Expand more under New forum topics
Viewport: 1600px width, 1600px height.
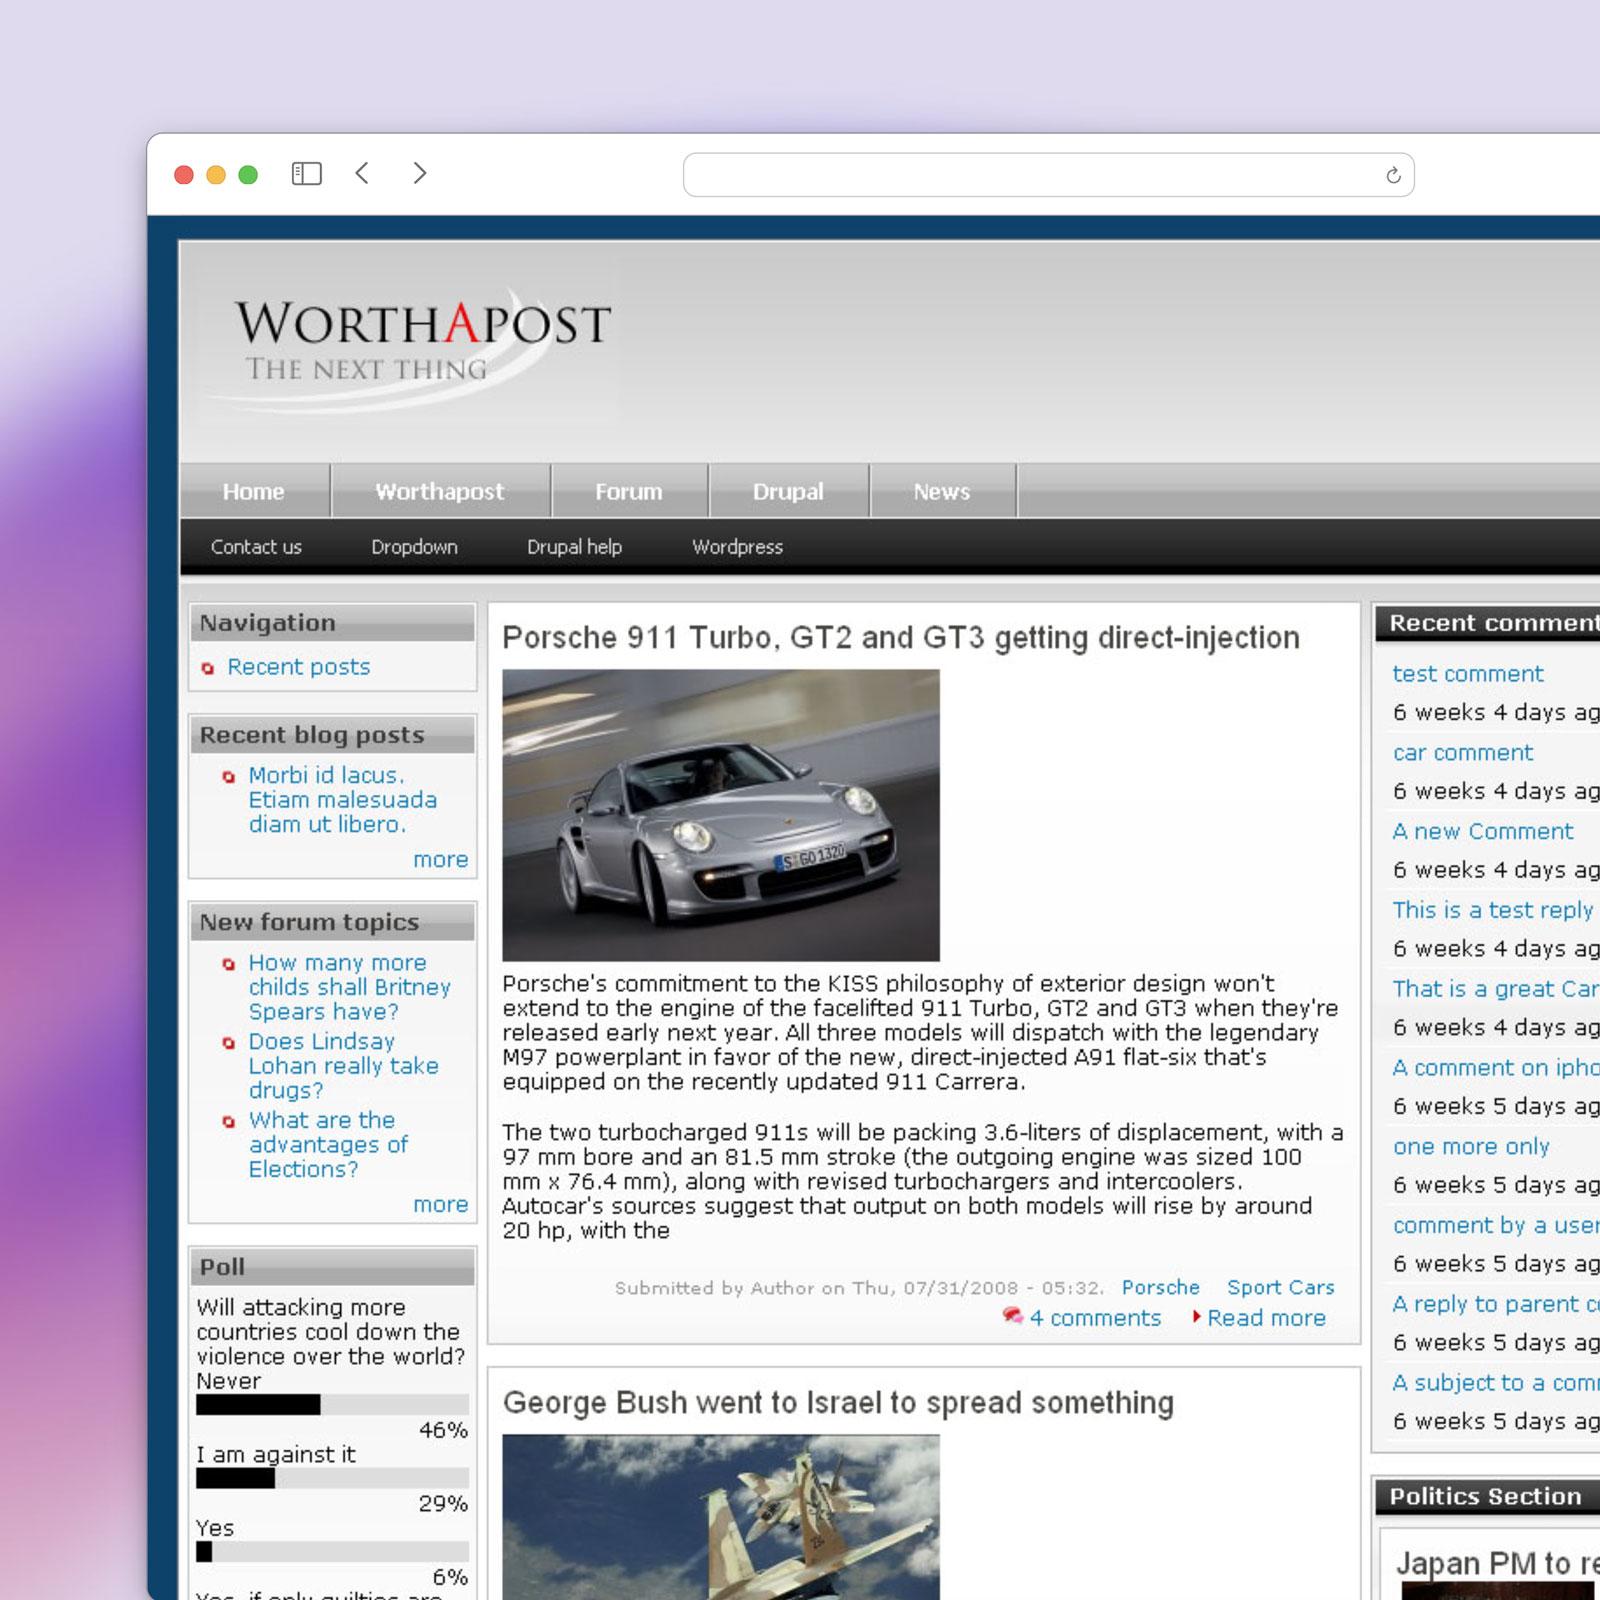[x=440, y=1205]
